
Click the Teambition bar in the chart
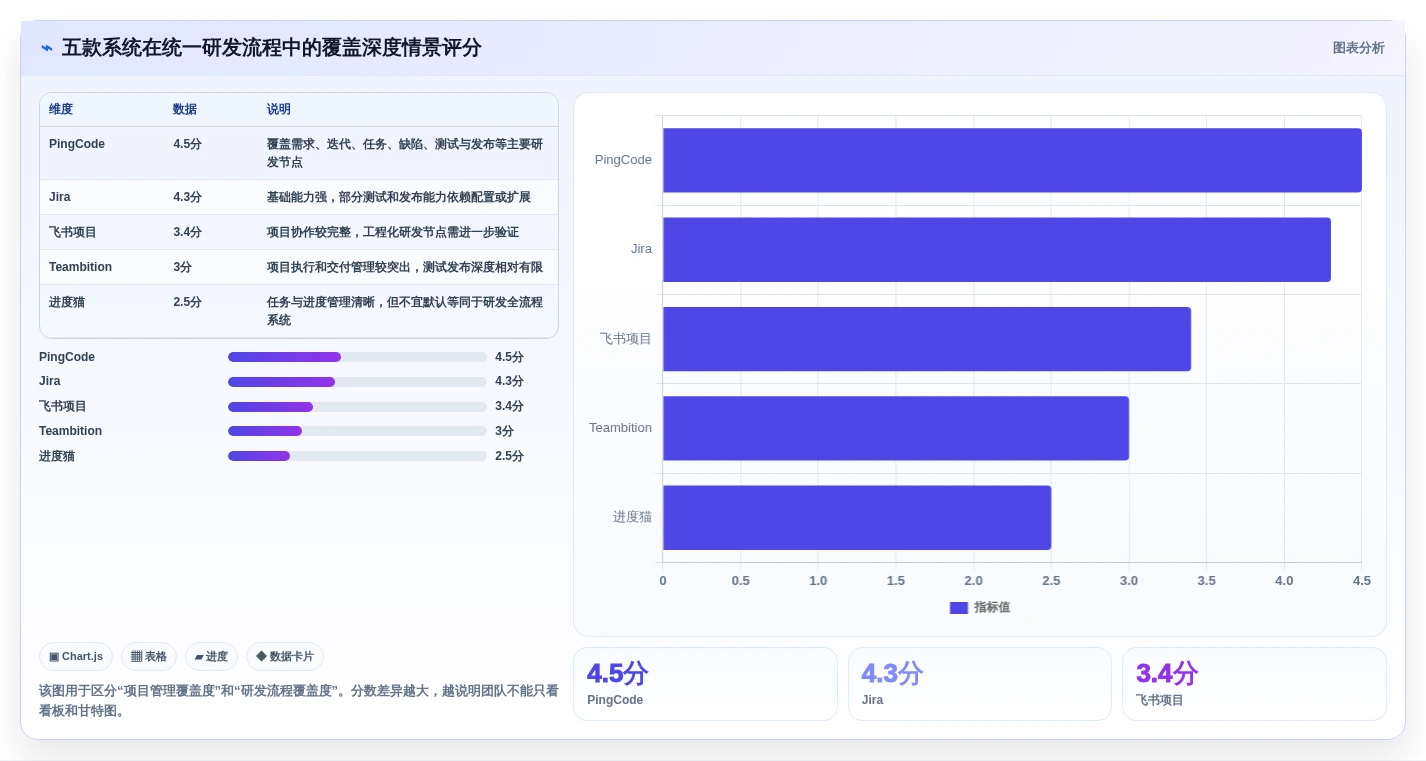click(896, 428)
